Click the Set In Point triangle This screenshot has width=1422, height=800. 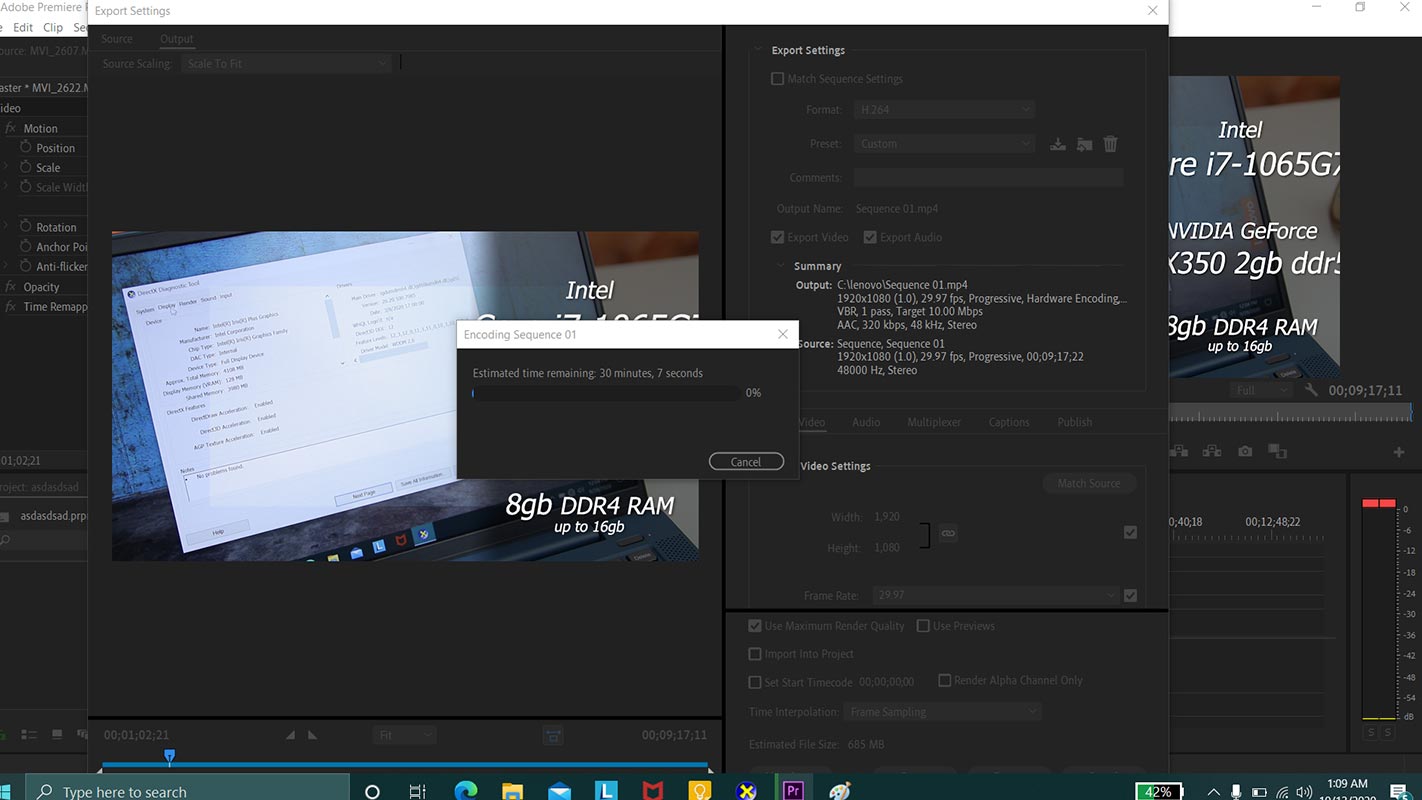click(x=291, y=735)
